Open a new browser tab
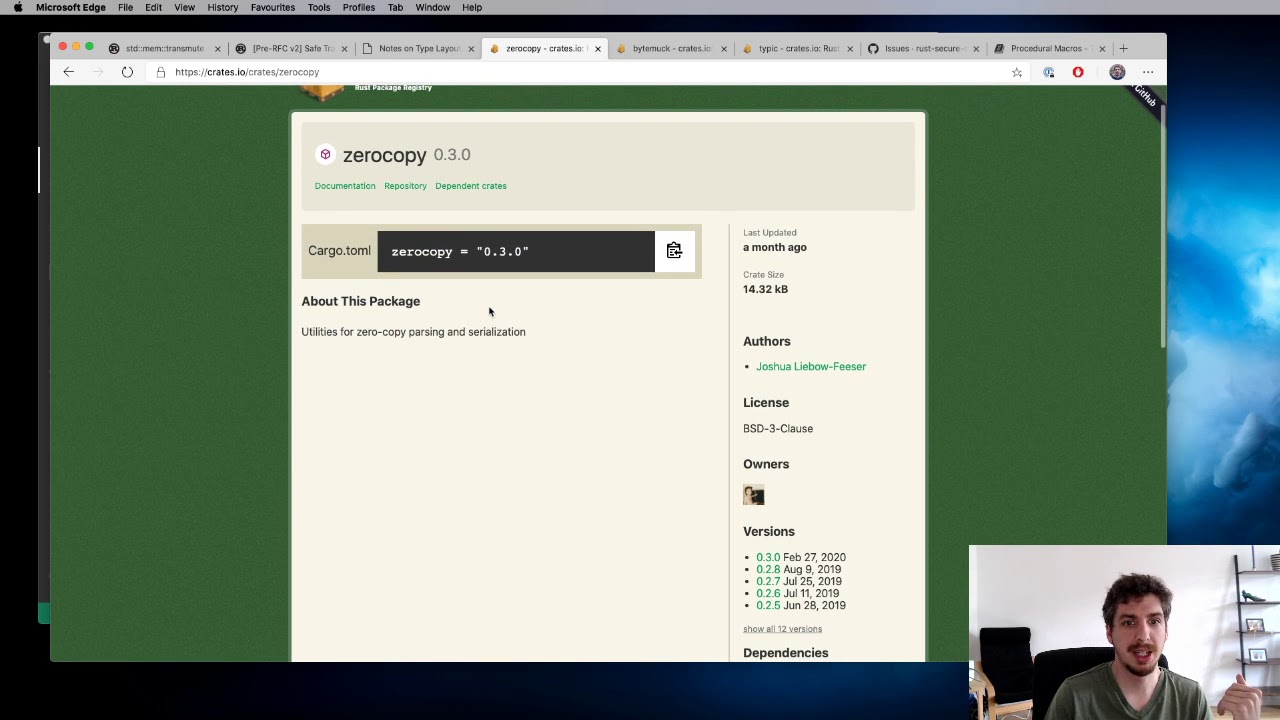Viewport: 1280px width, 720px height. pos(1123,48)
